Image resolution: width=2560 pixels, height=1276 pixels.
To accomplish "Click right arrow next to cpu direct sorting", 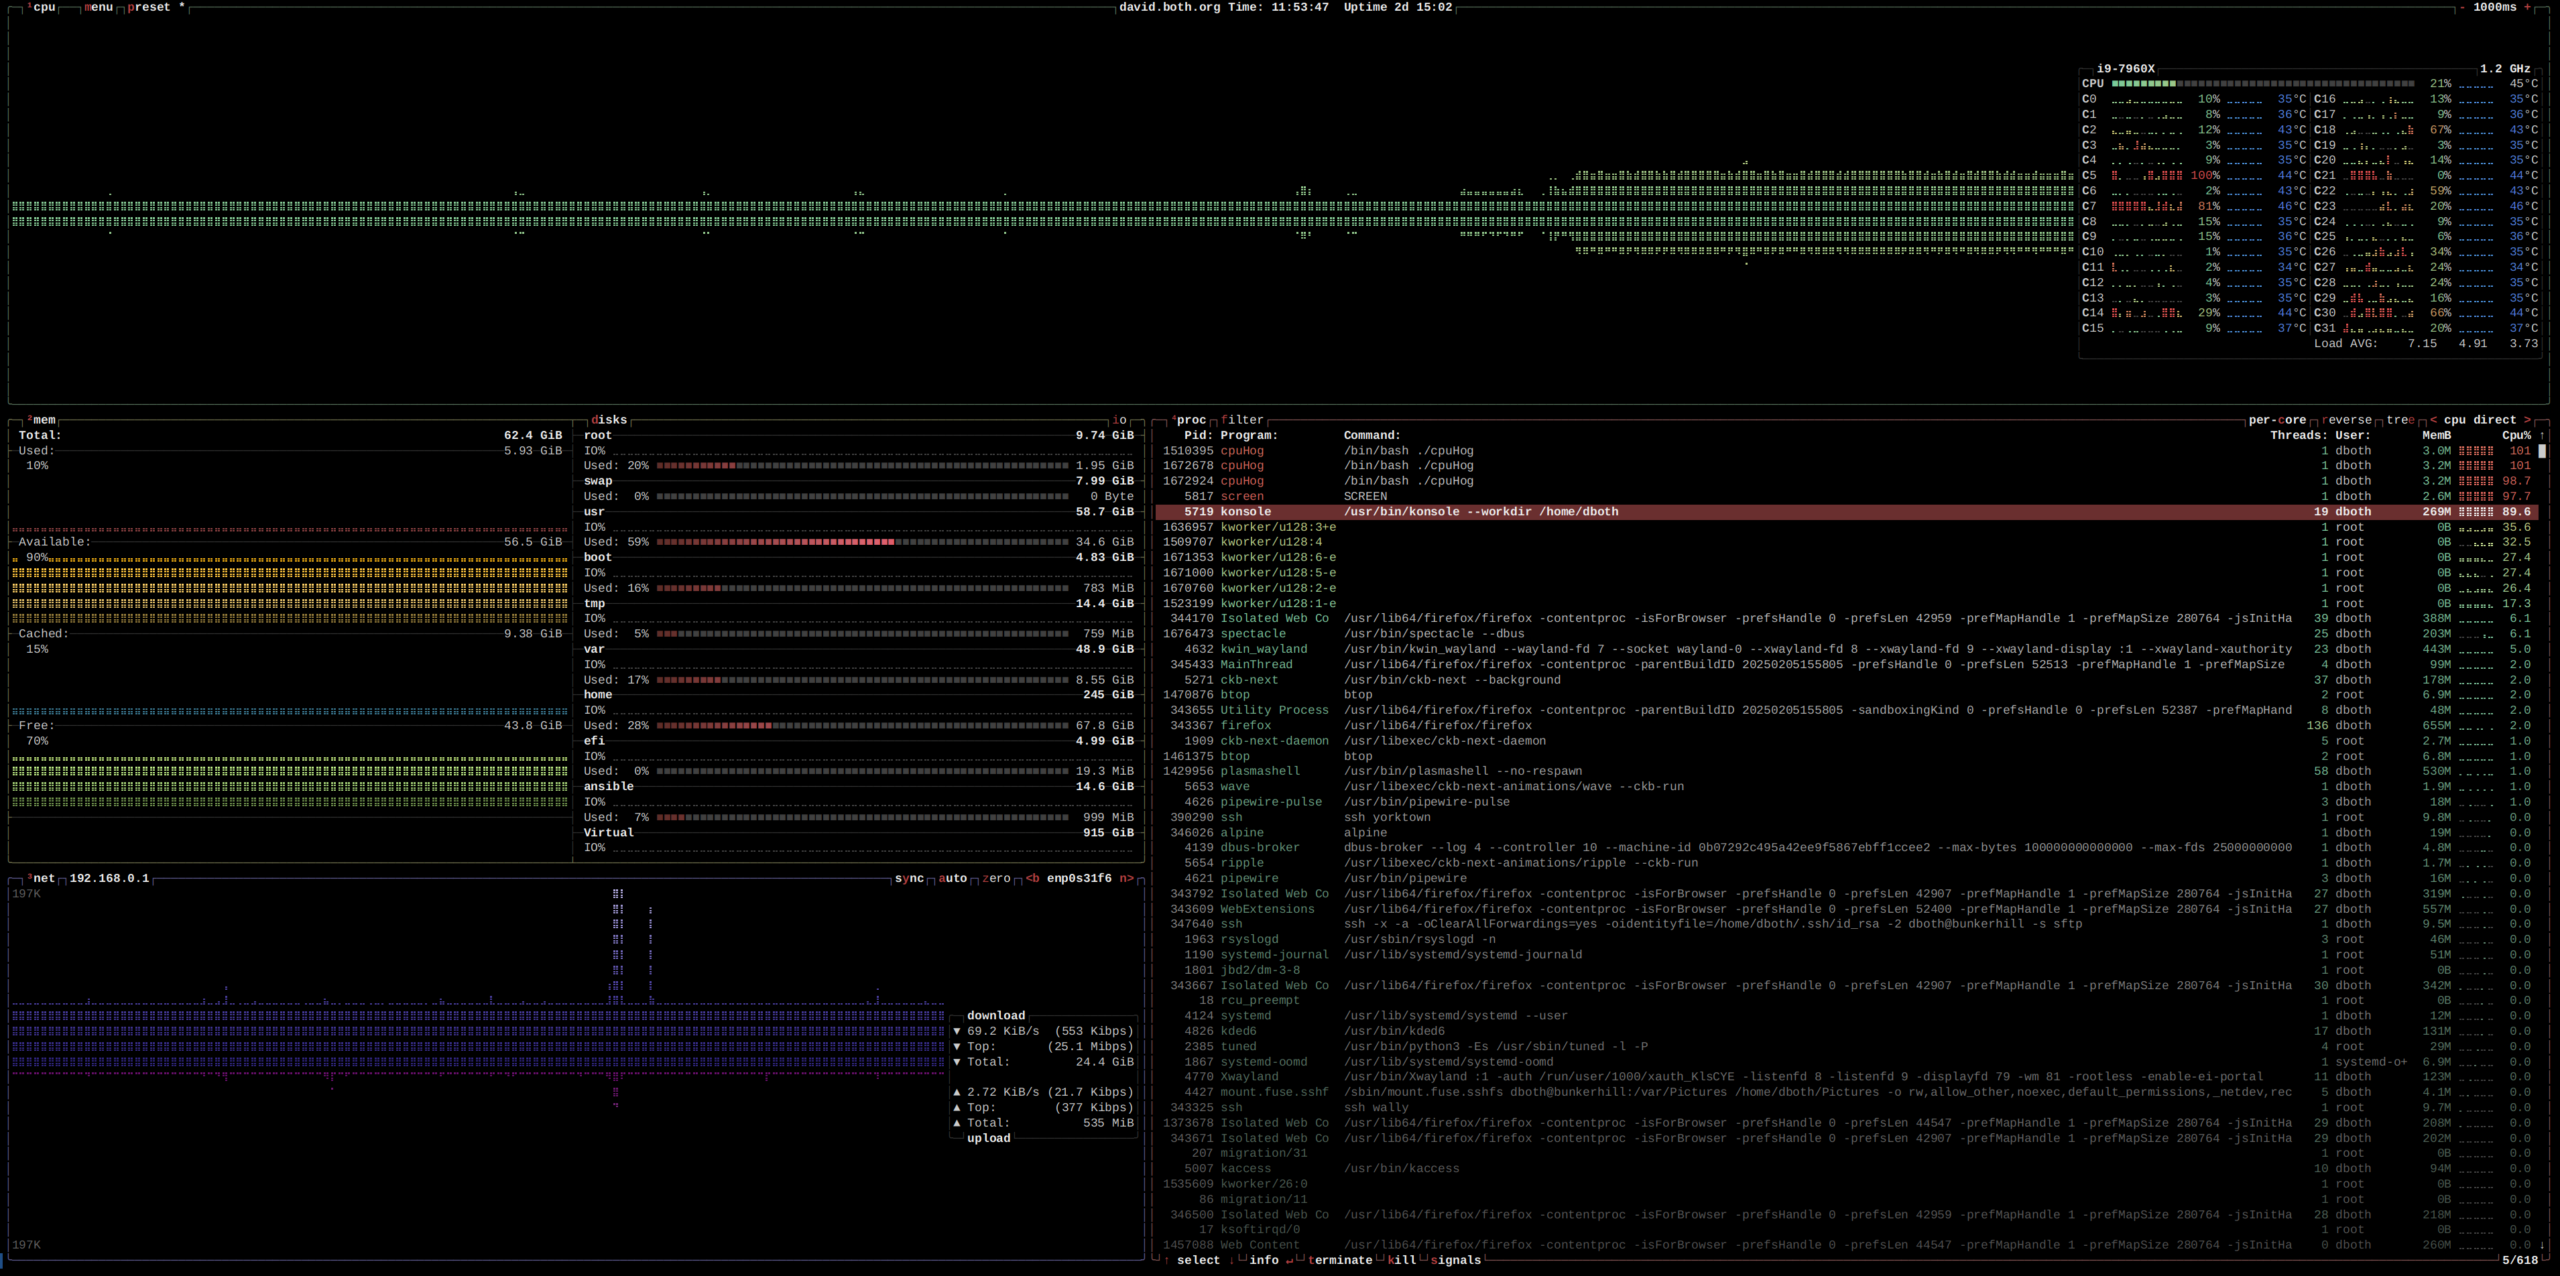I will tap(2527, 419).
